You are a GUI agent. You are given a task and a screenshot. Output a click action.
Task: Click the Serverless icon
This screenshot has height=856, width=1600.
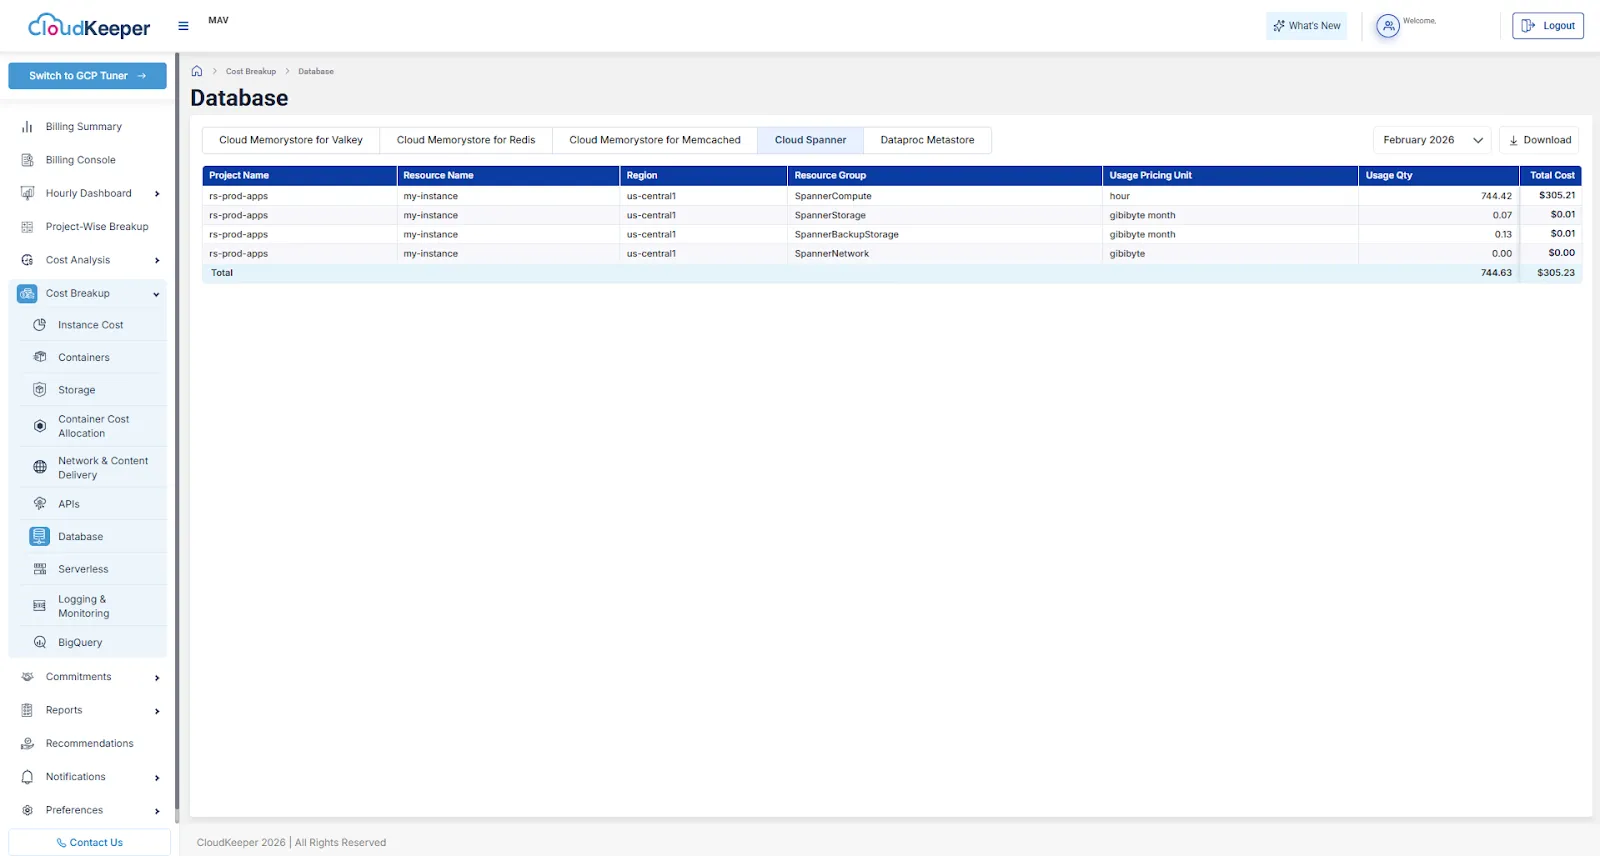coord(40,569)
